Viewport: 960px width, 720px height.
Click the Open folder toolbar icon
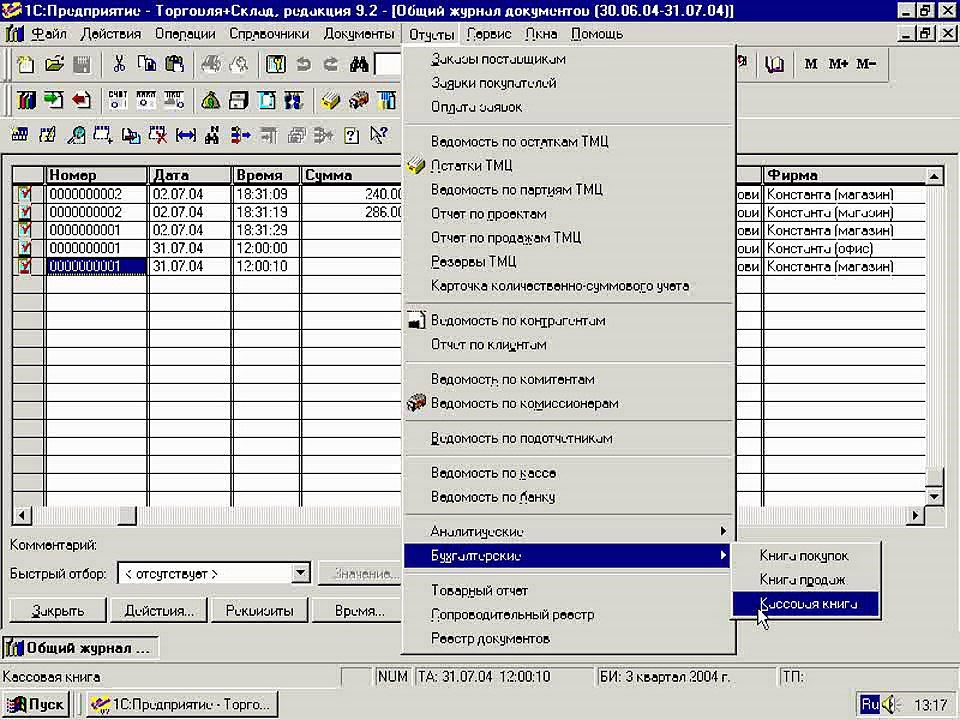54,64
